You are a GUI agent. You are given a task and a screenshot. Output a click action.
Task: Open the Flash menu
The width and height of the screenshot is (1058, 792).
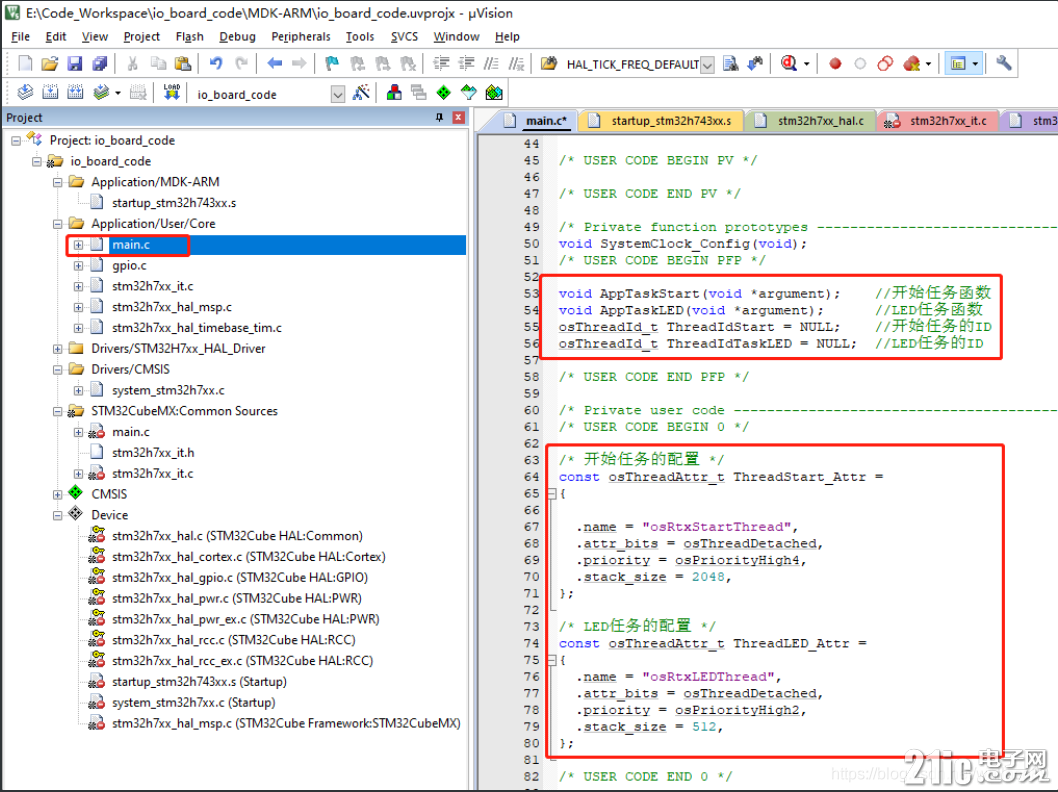click(x=190, y=36)
